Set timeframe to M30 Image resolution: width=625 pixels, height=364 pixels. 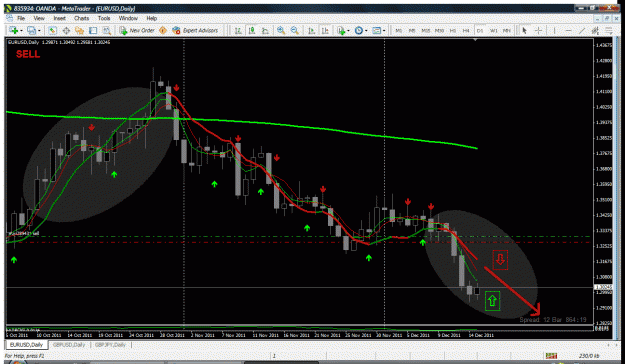pyautogui.click(x=440, y=31)
